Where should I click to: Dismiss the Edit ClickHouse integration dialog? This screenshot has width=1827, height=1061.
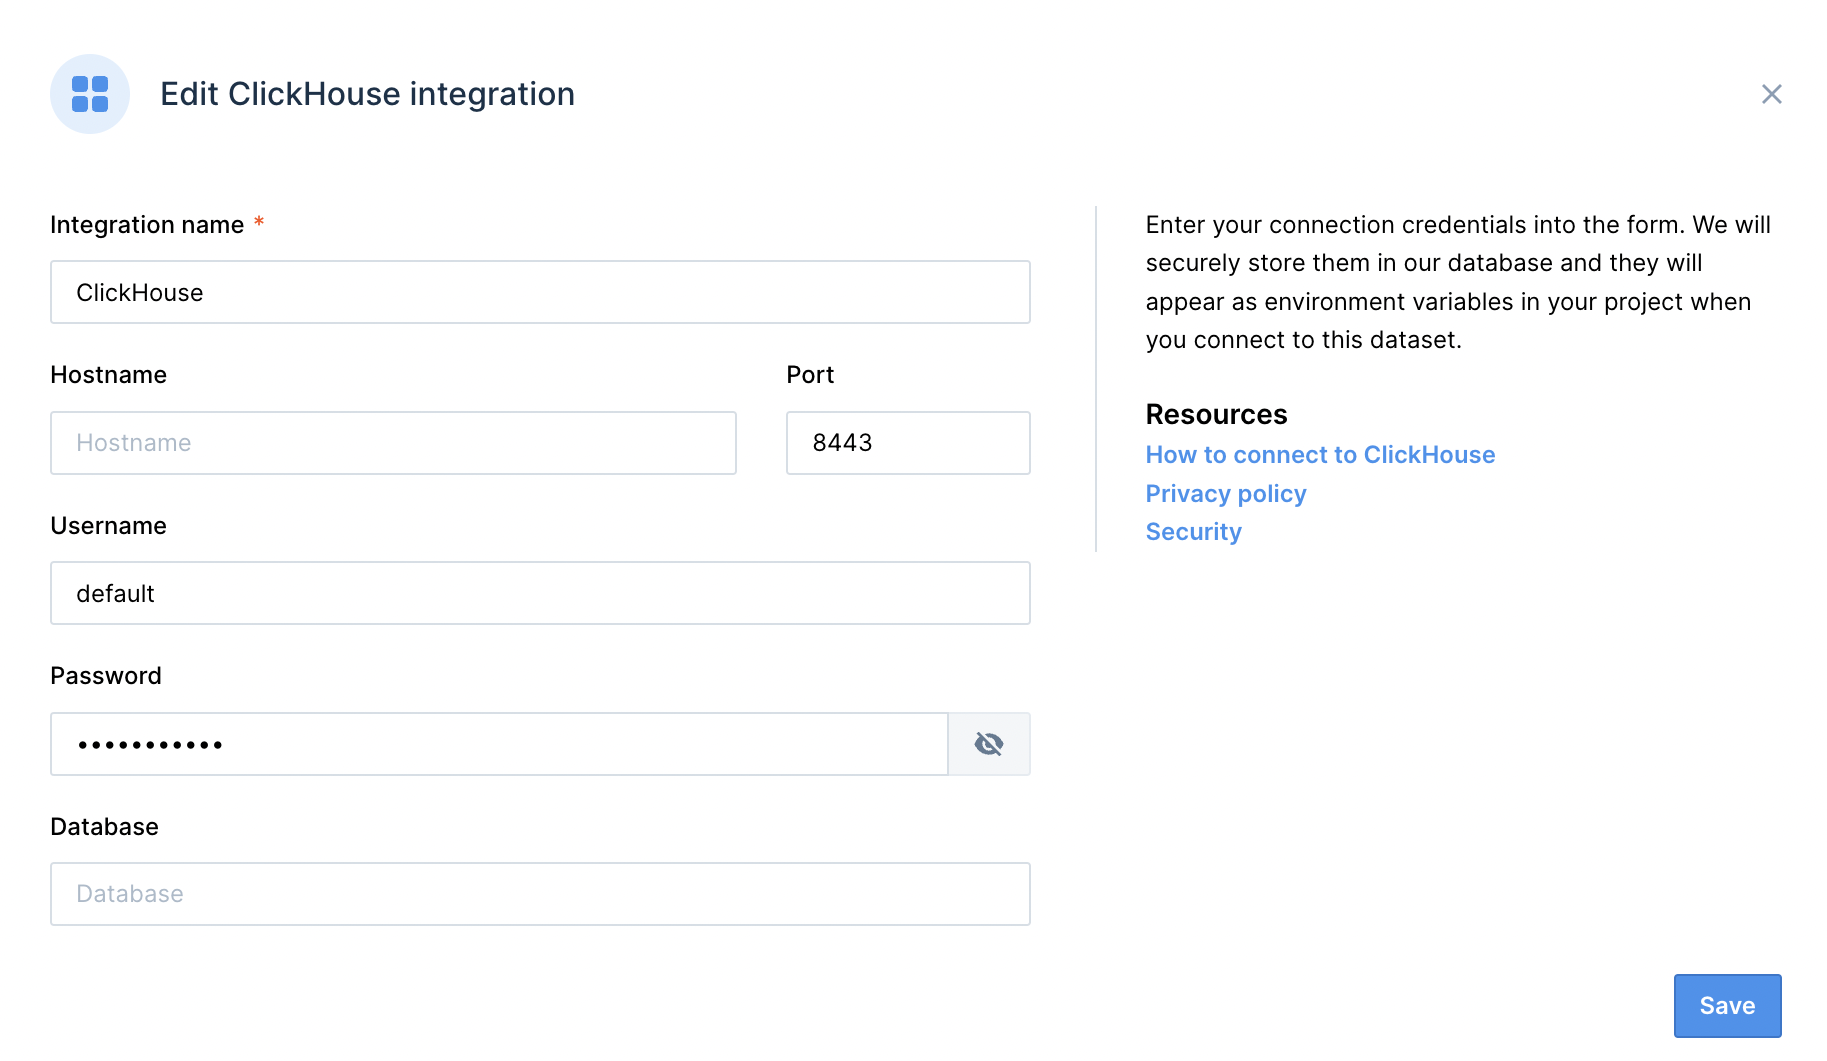tap(1772, 93)
